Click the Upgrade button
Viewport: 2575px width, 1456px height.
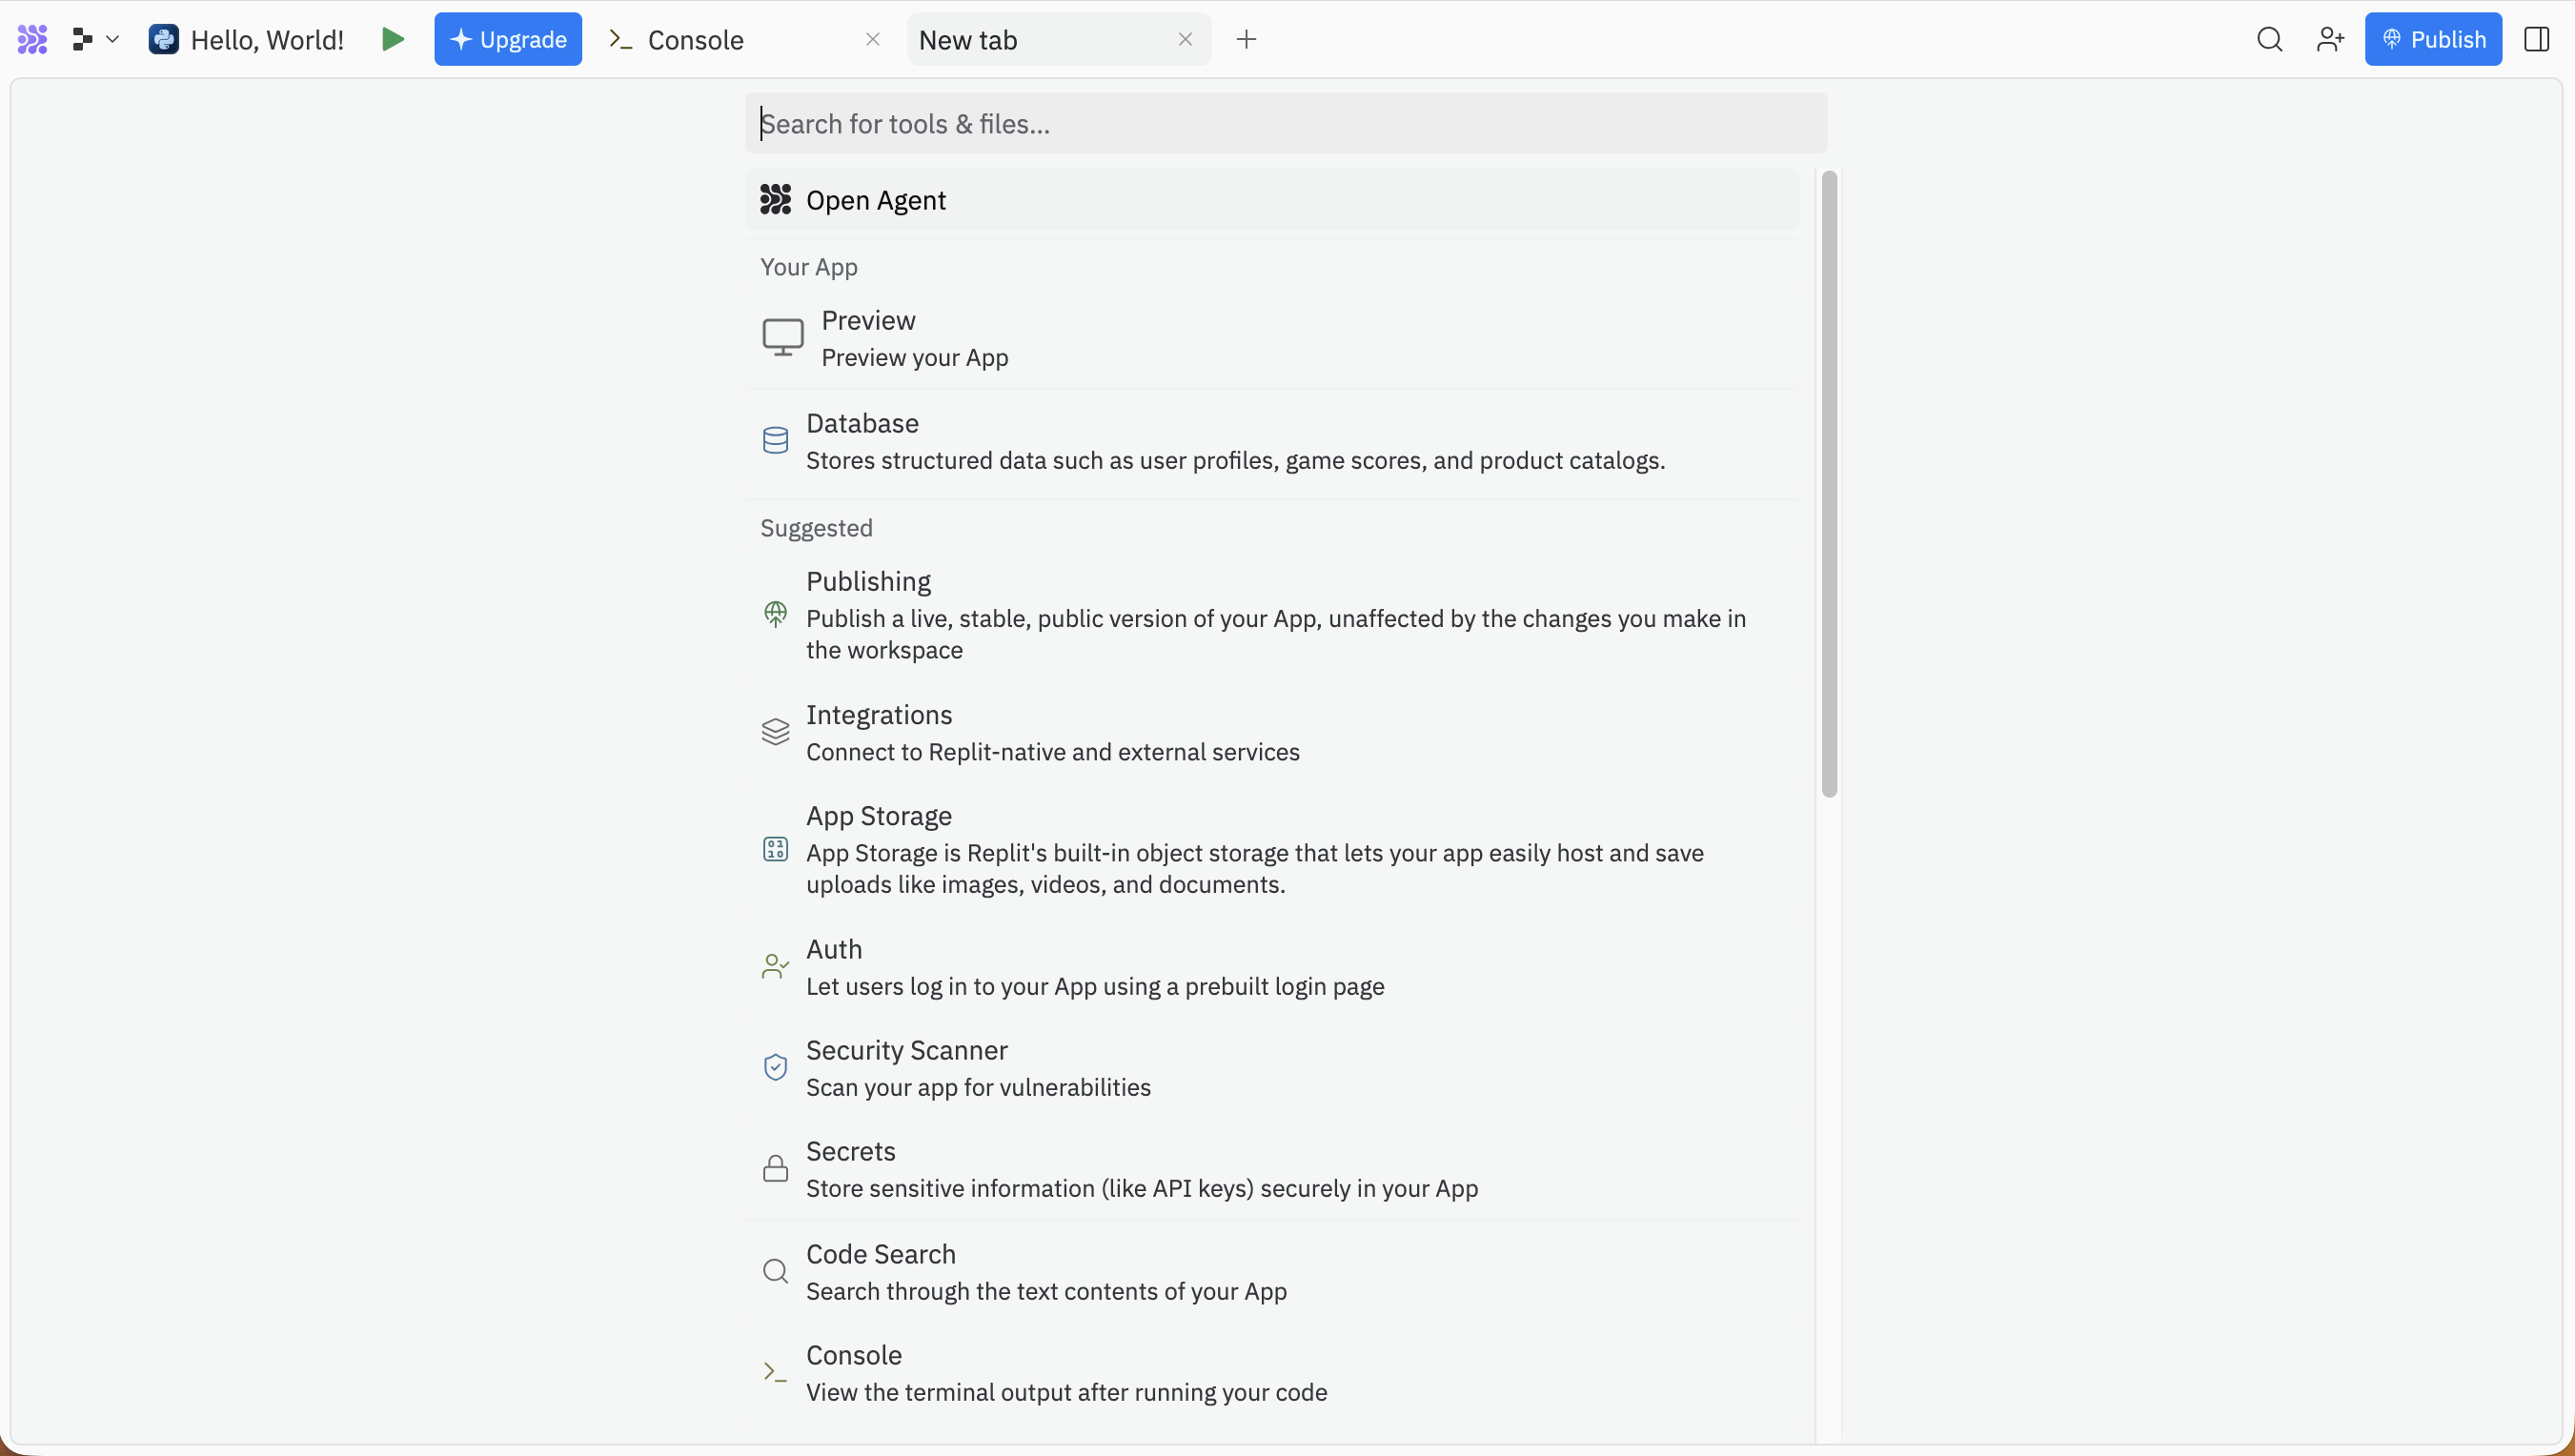pyautogui.click(x=507, y=39)
